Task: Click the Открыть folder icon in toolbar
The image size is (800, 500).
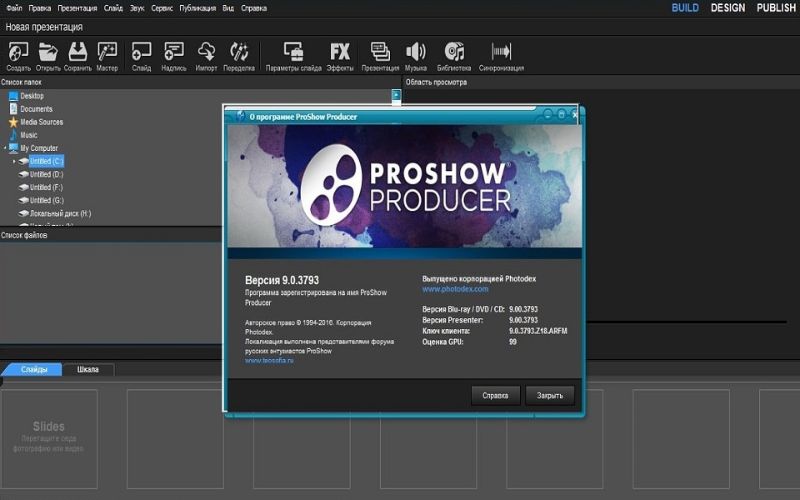Action: point(48,52)
